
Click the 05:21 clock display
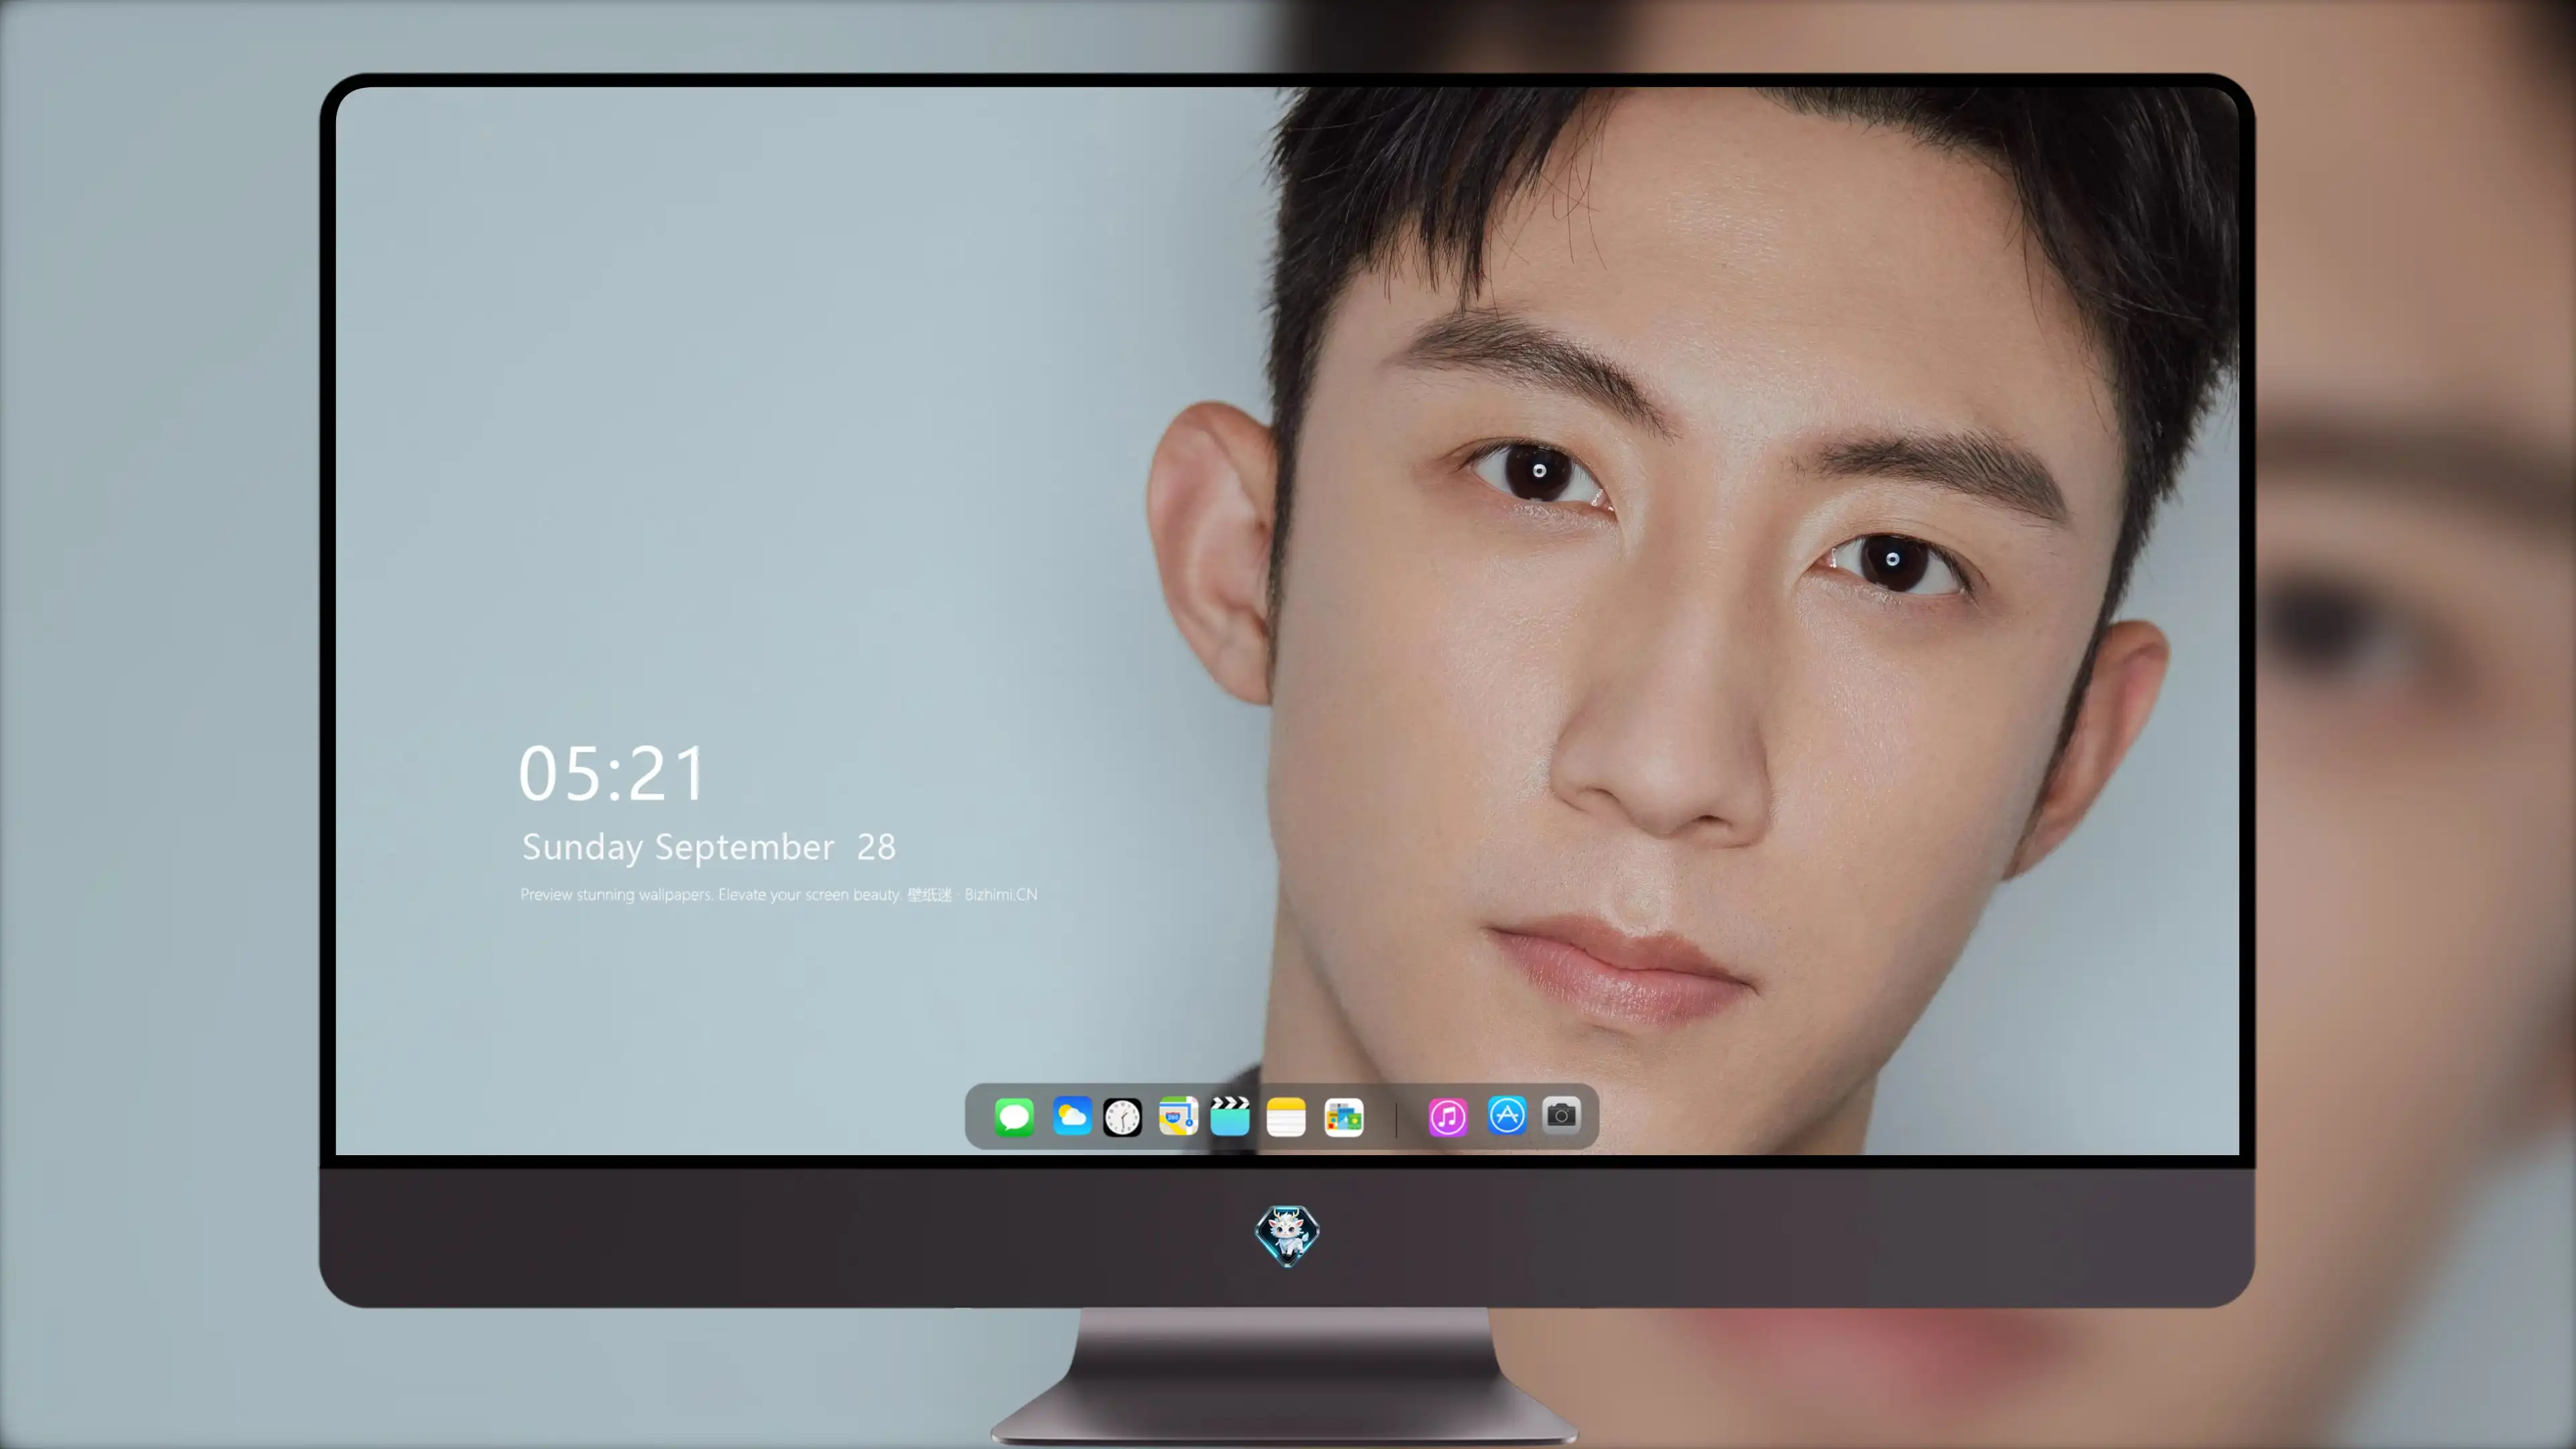612,774
